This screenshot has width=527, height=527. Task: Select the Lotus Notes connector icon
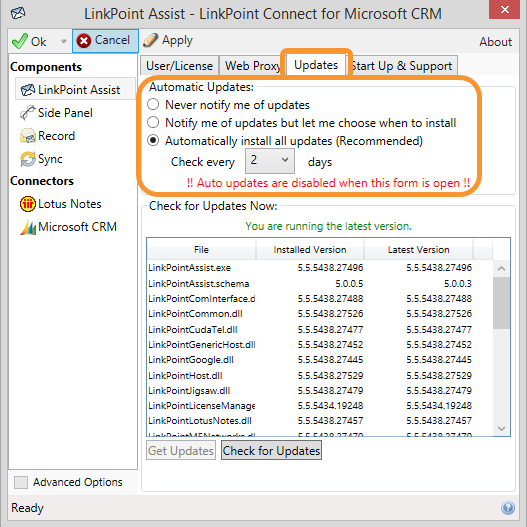(28, 204)
